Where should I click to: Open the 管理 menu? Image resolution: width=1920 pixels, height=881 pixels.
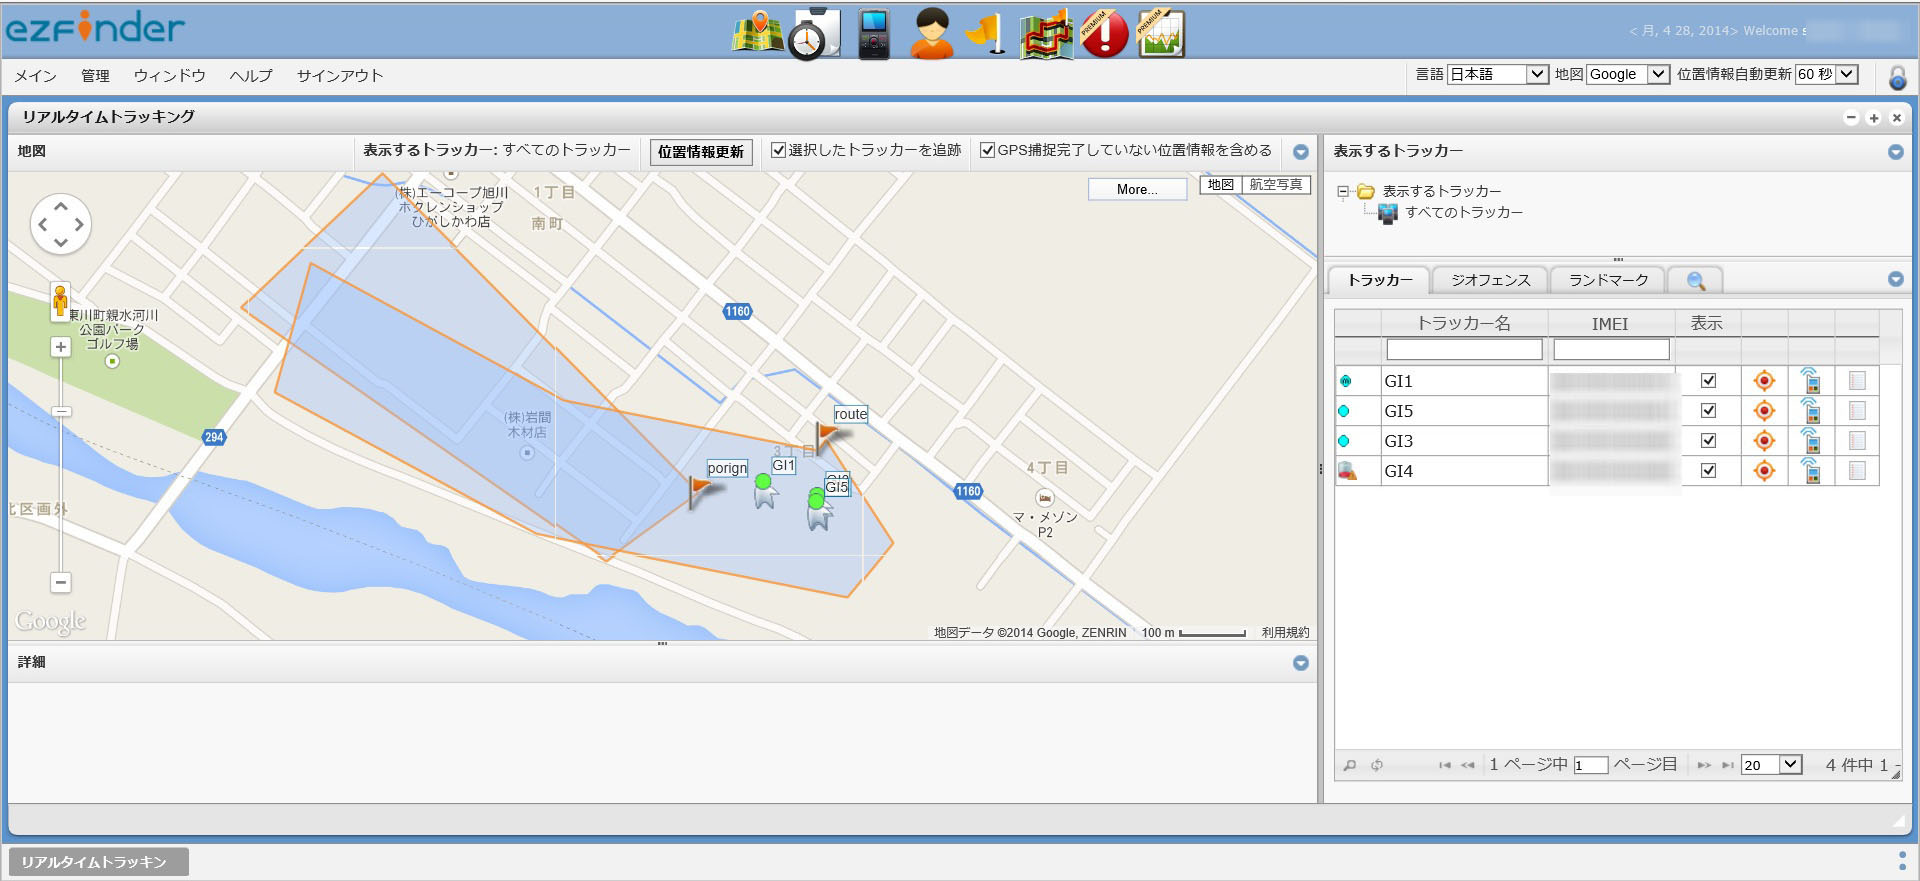pos(95,76)
